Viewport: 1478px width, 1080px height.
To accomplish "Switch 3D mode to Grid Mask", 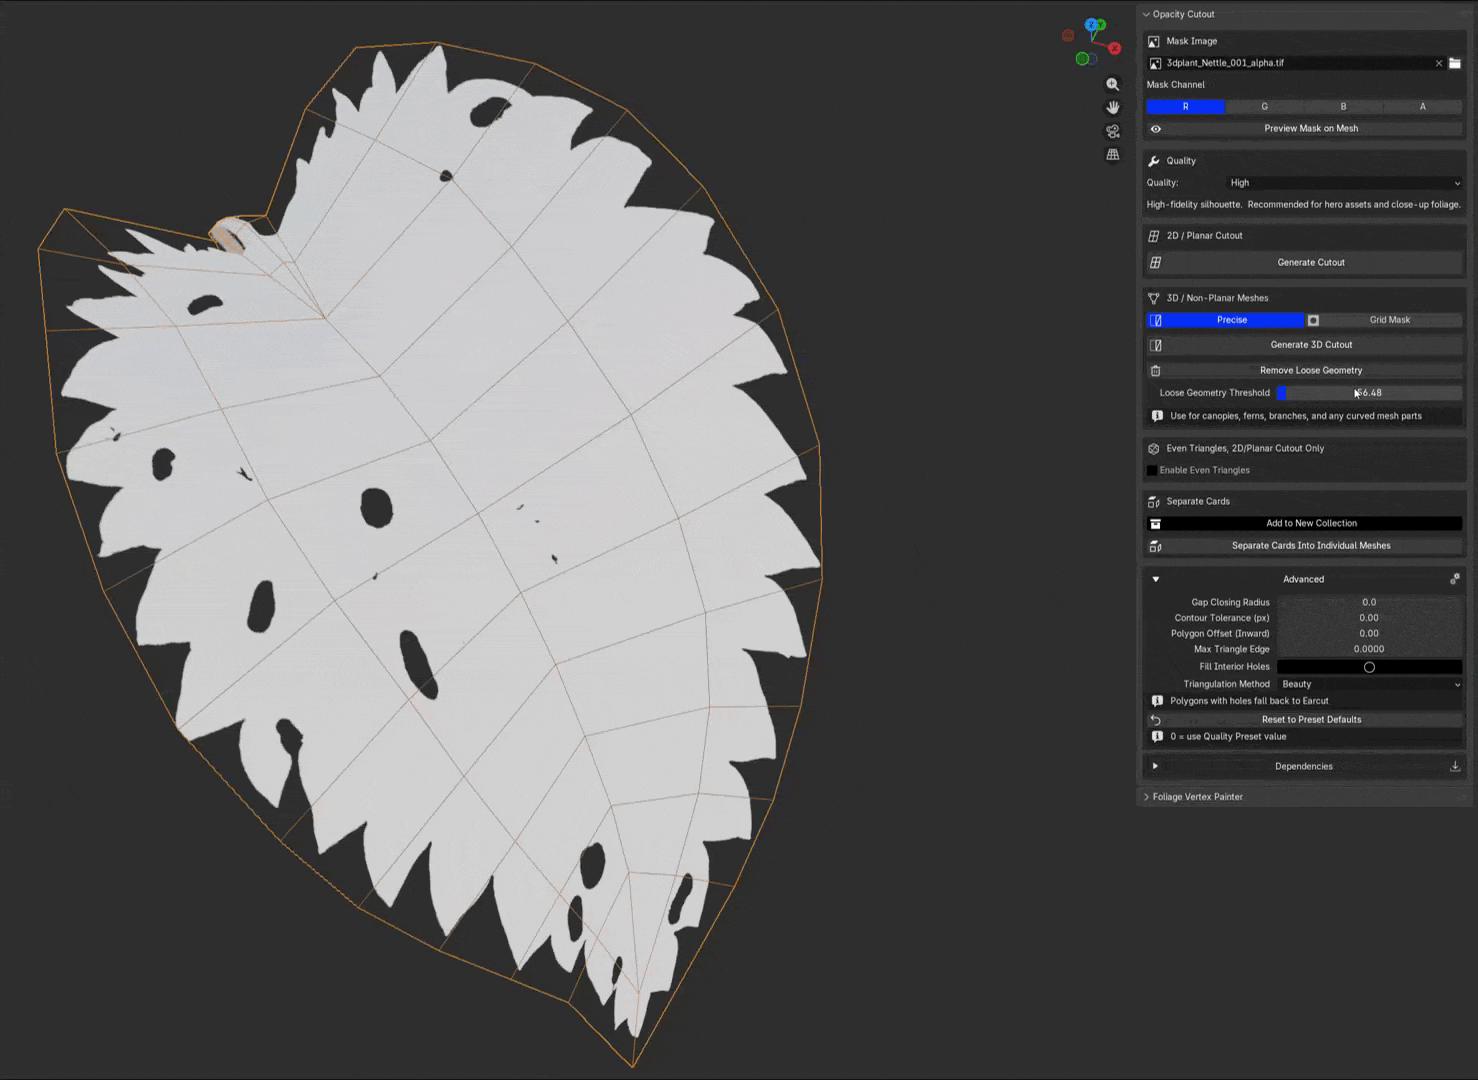I will pyautogui.click(x=1389, y=320).
